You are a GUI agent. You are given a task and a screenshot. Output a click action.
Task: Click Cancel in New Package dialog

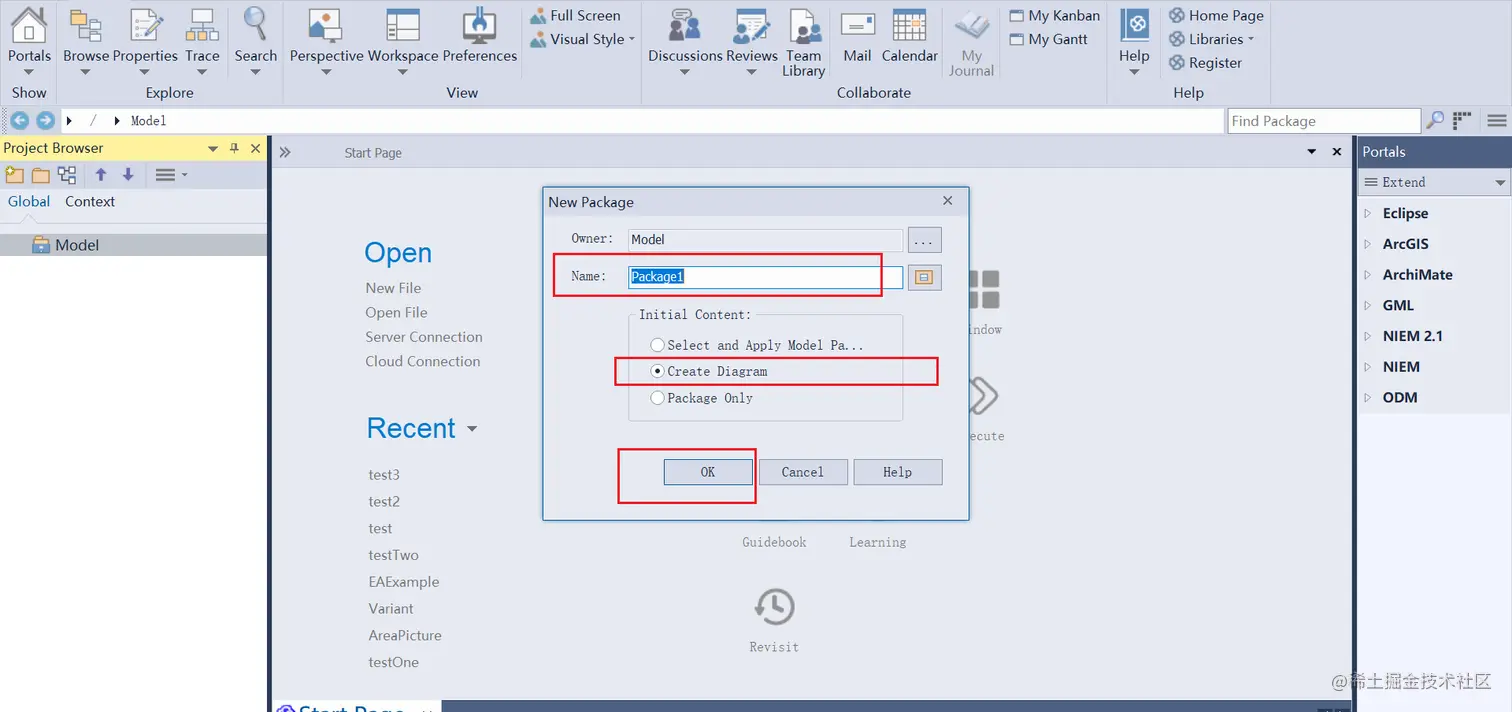(803, 472)
